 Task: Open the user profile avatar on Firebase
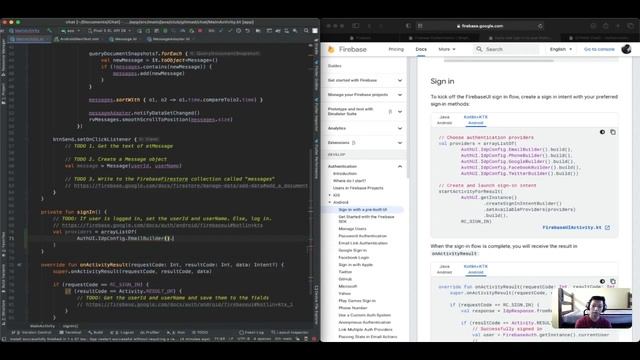626,49
